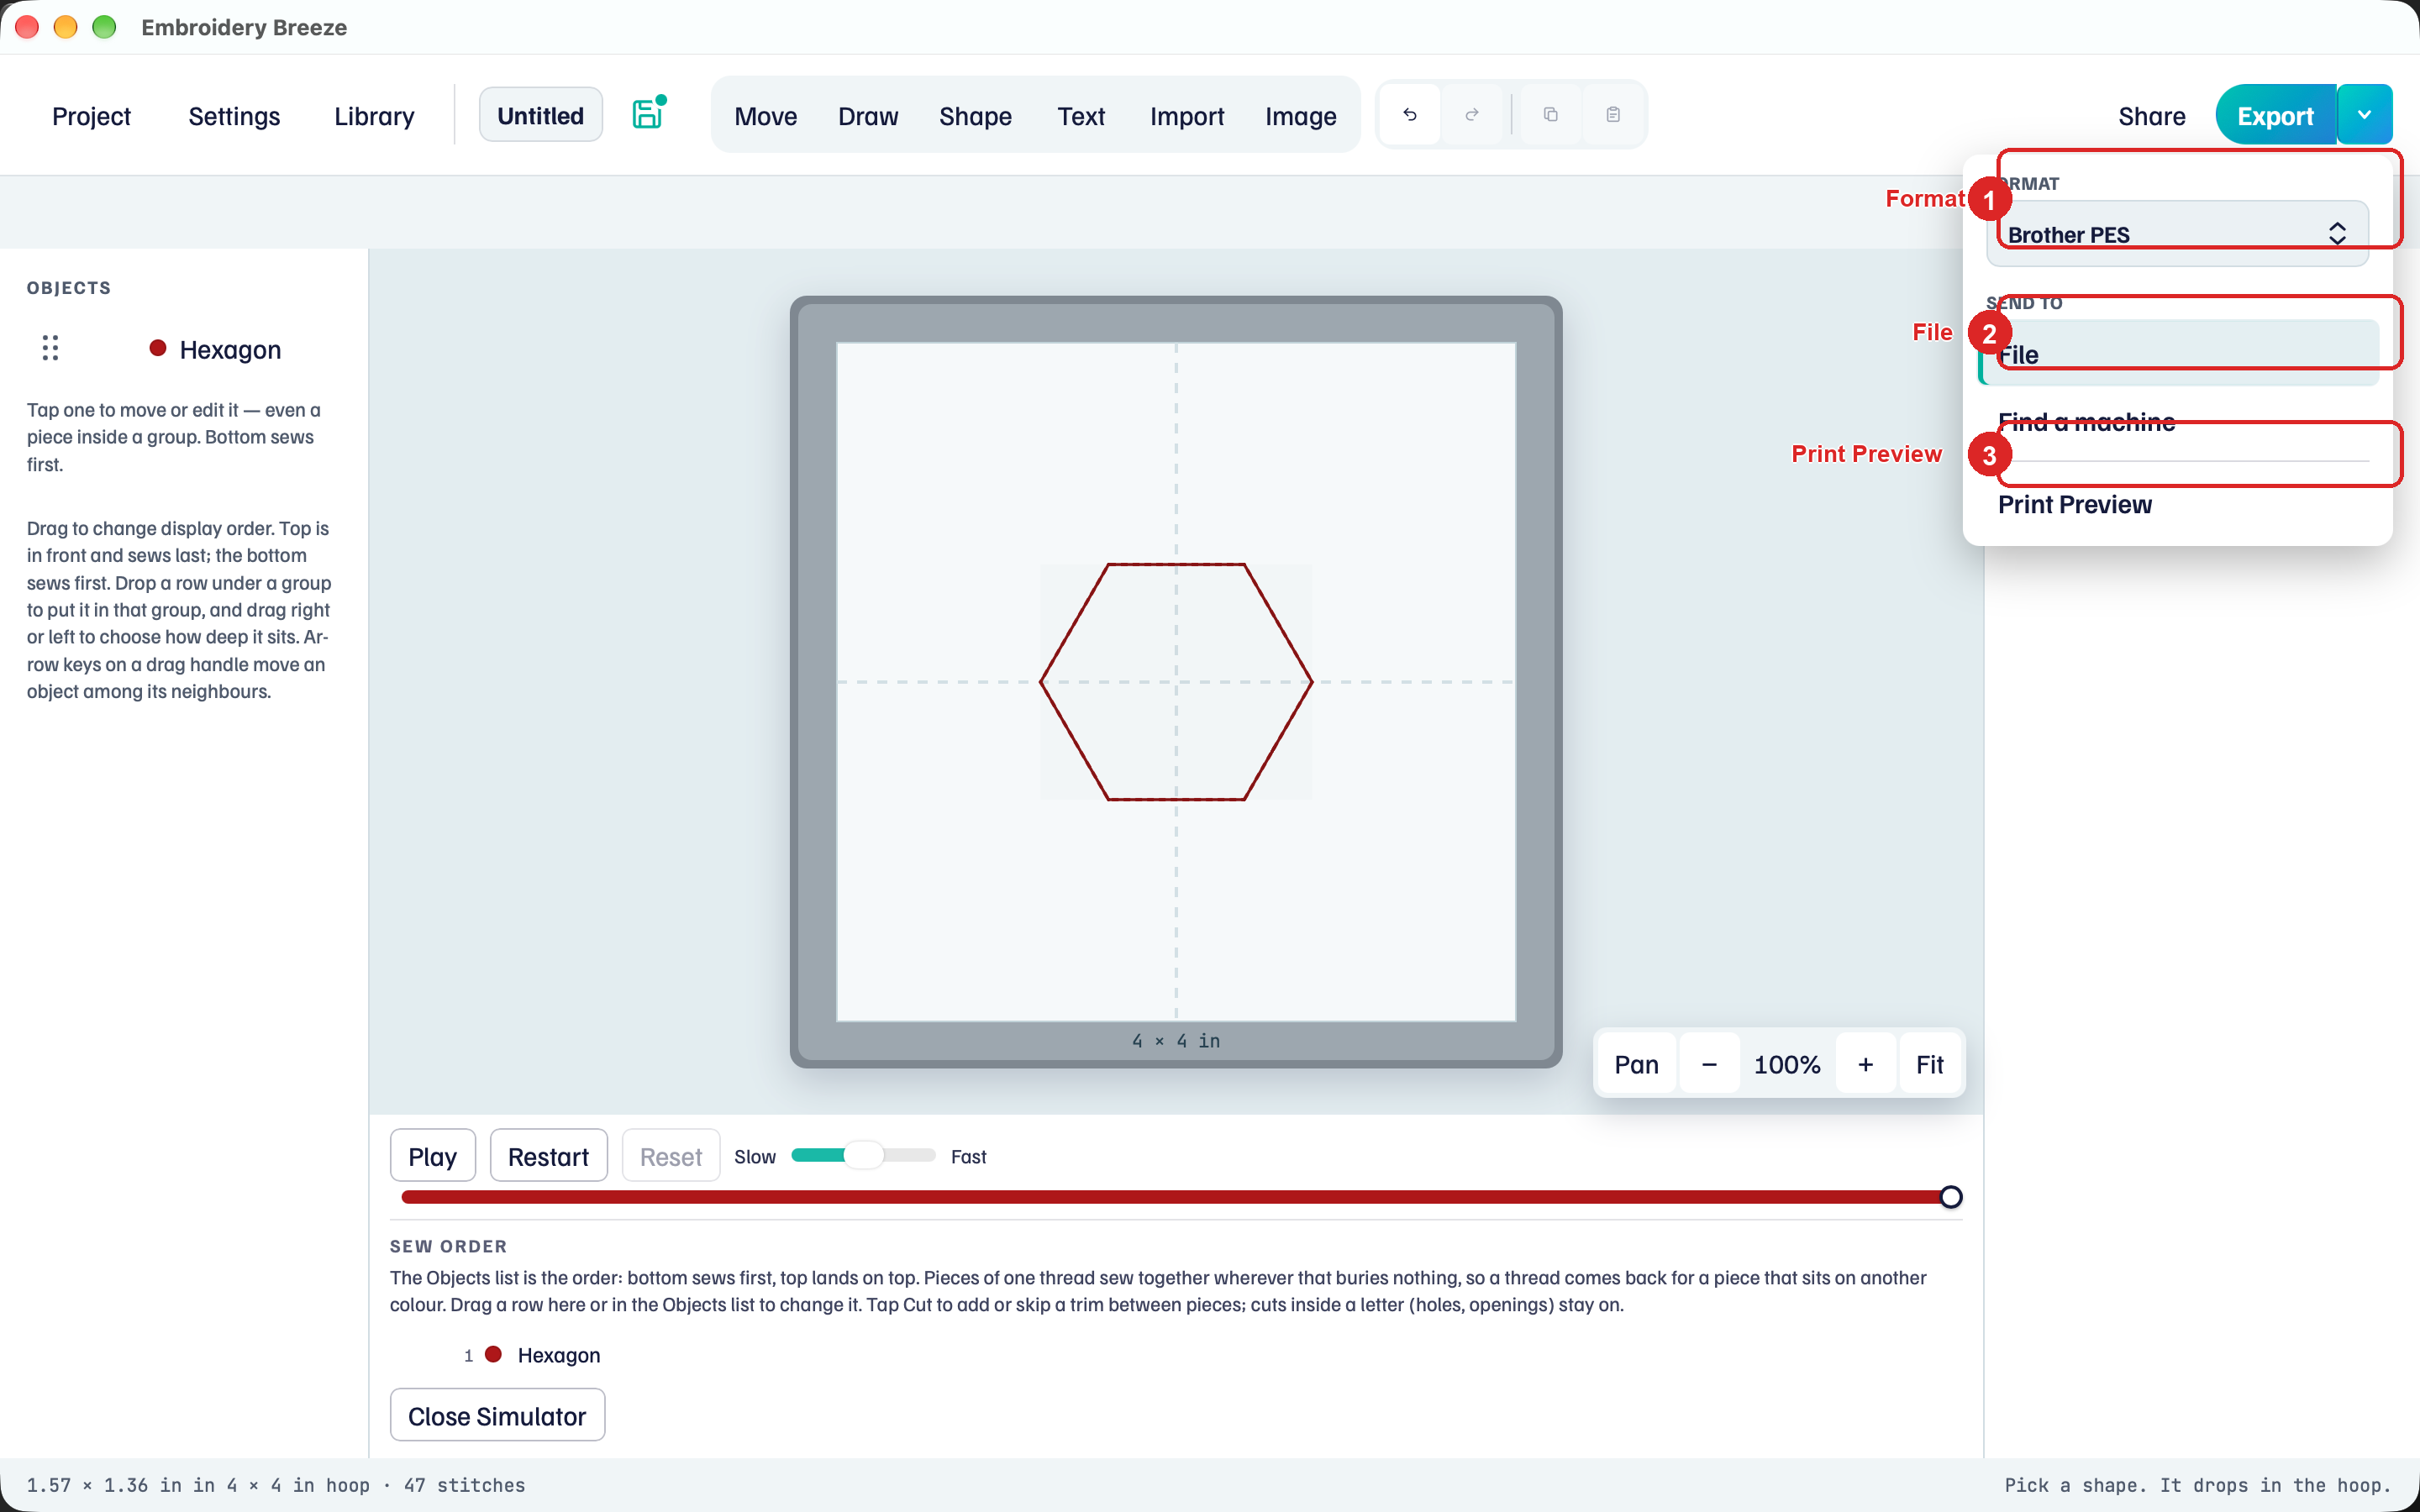Select the Shape tool
Screen dimensions: 2420x1512
click(x=975, y=116)
